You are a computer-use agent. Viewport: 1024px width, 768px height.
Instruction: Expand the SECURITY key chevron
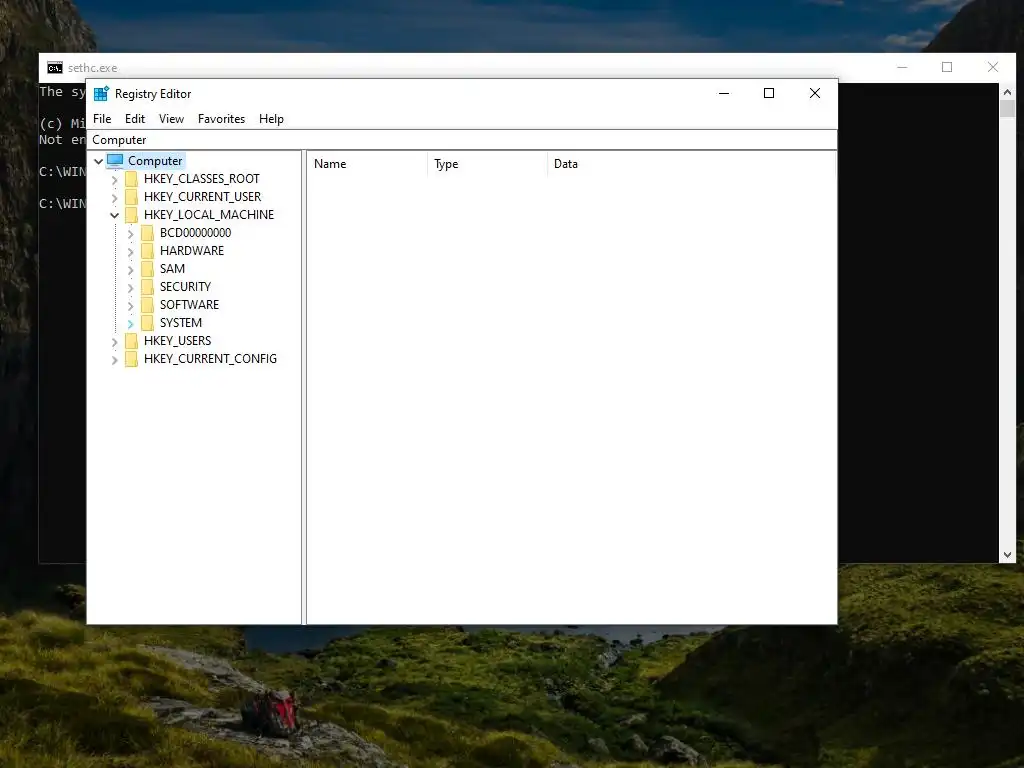131,287
